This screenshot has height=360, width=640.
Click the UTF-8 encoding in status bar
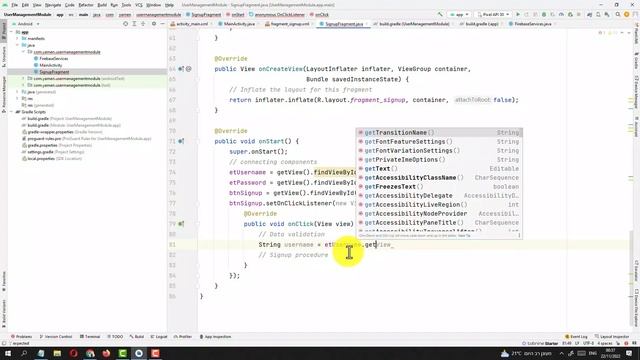(x=589, y=344)
